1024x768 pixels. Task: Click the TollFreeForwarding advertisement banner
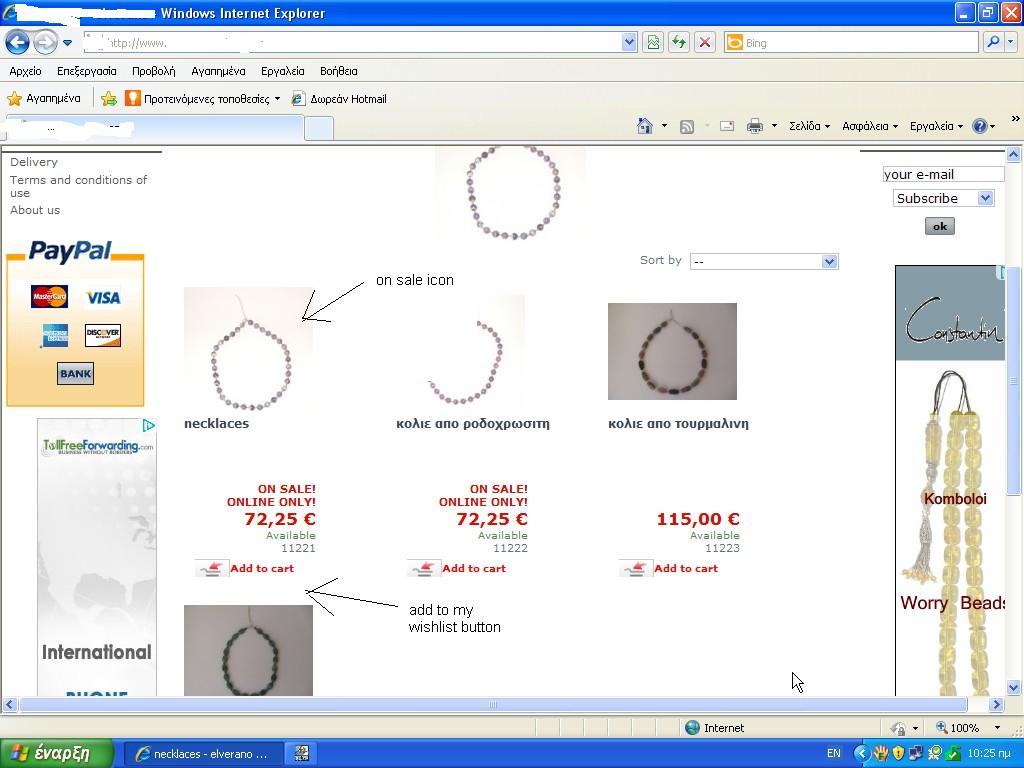click(97, 557)
